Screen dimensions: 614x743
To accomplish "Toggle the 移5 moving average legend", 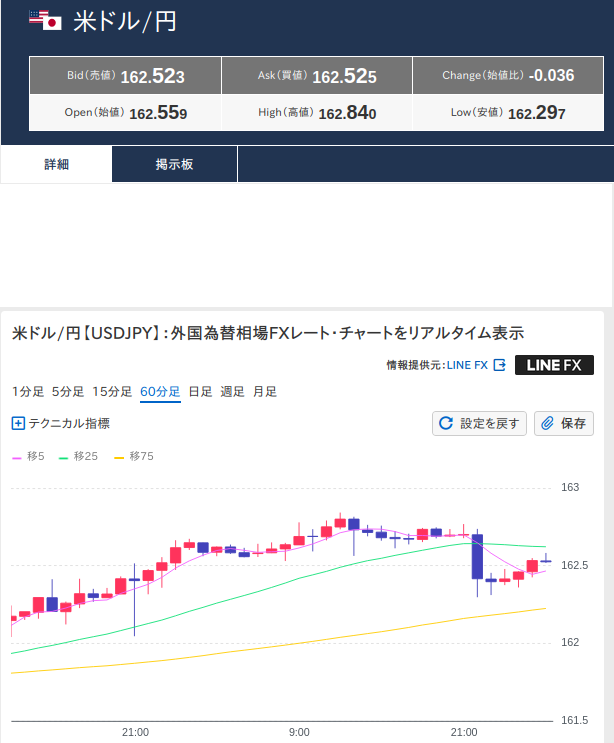I will 28,456.
